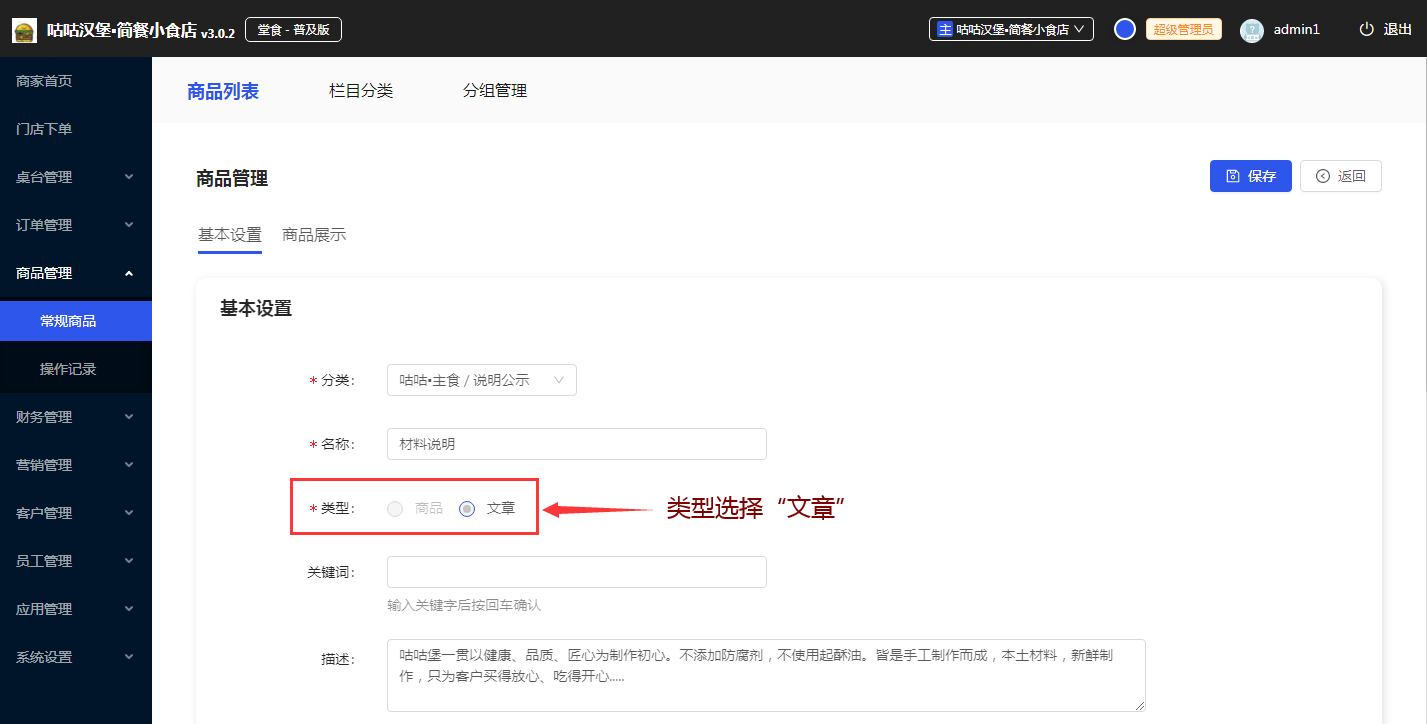Click the burger shop logo icon
The width and height of the screenshot is (1427, 724).
pyautogui.click(x=24, y=30)
